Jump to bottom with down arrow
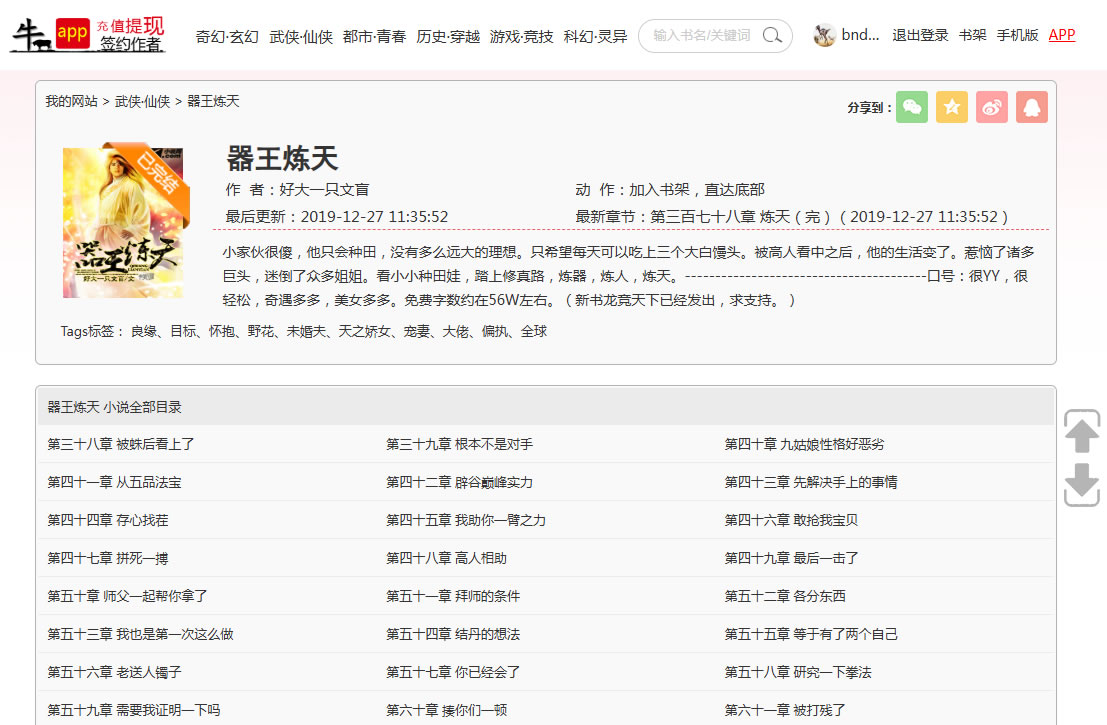Viewport: 1107px width, 725px height. [1082, 484]
